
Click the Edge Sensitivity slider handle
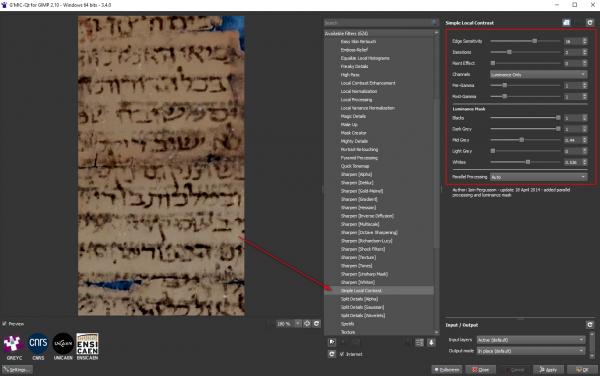(535, 41)
